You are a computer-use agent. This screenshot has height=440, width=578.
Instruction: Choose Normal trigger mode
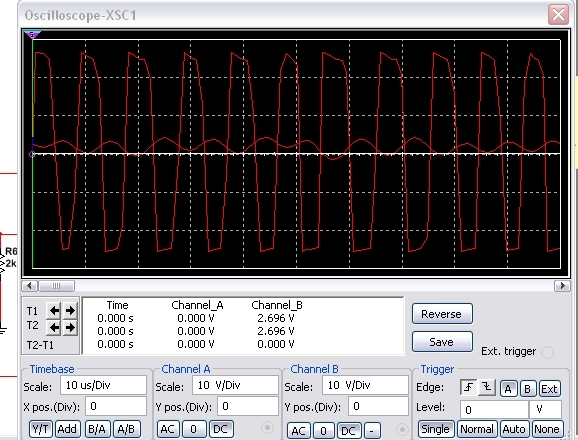[477, 429]
